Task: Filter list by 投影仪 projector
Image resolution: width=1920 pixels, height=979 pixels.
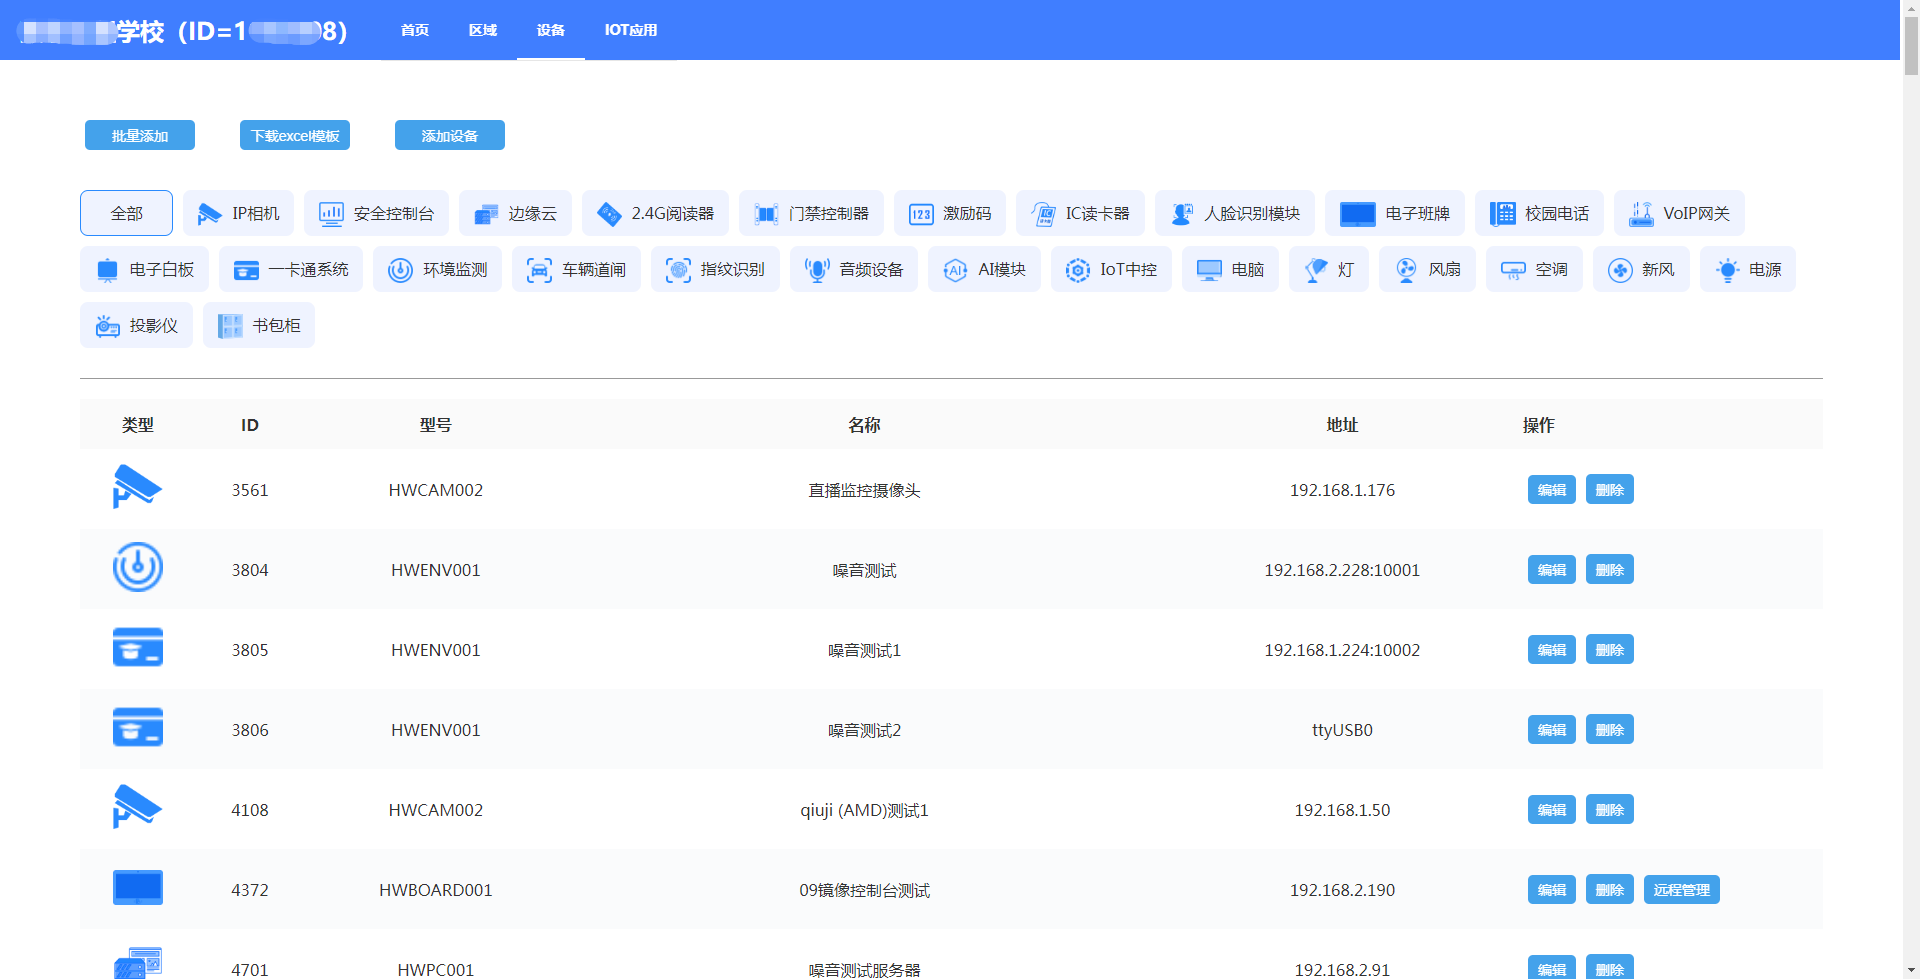Action: [136, 326]
